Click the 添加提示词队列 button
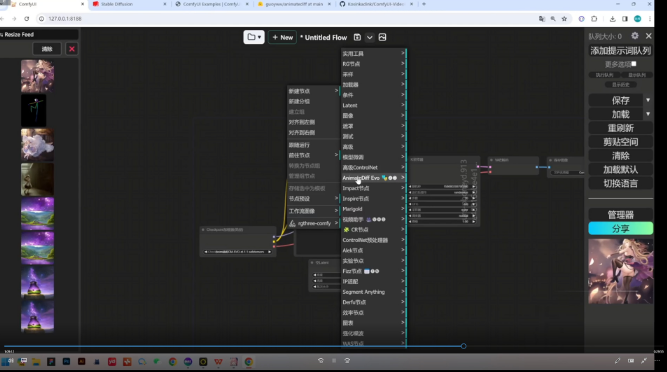 tap(621, 51)
